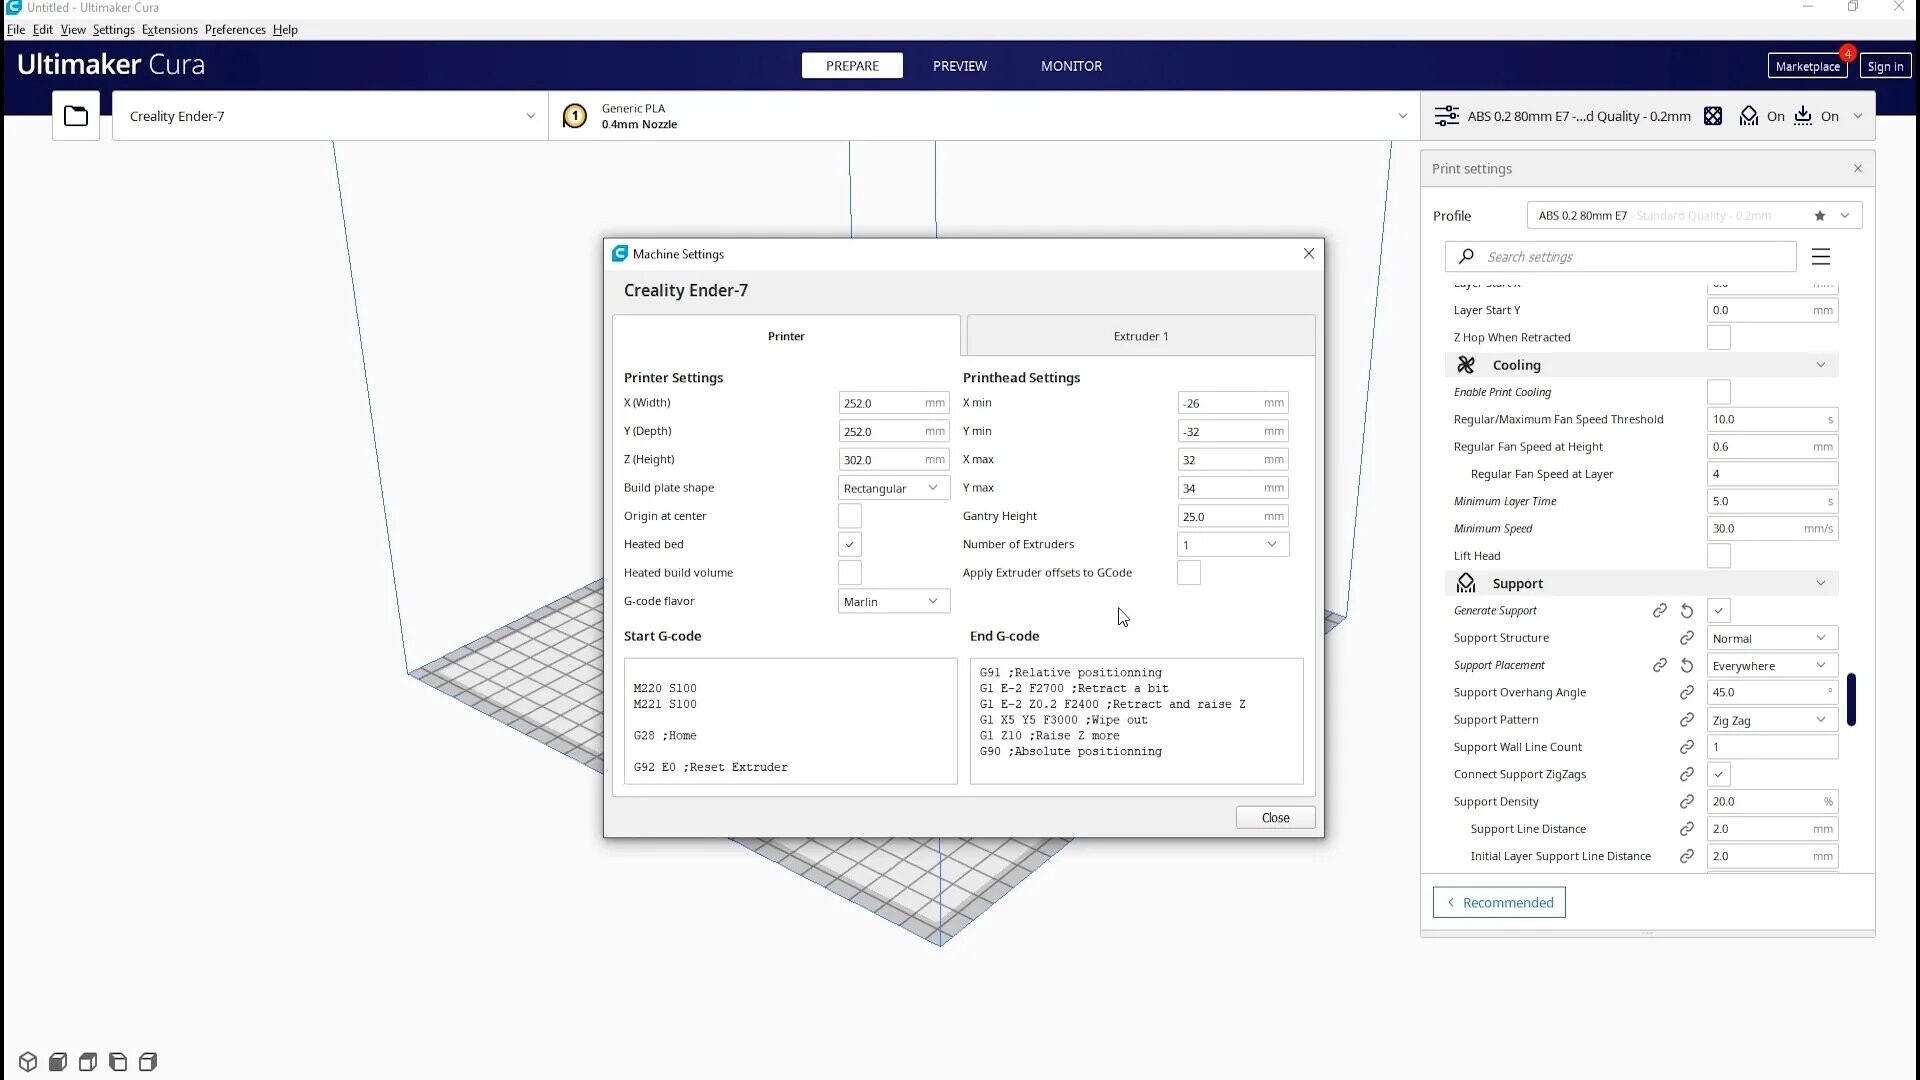
Task: Click the Cooling fan section icon
Action: pos(1466,365)
